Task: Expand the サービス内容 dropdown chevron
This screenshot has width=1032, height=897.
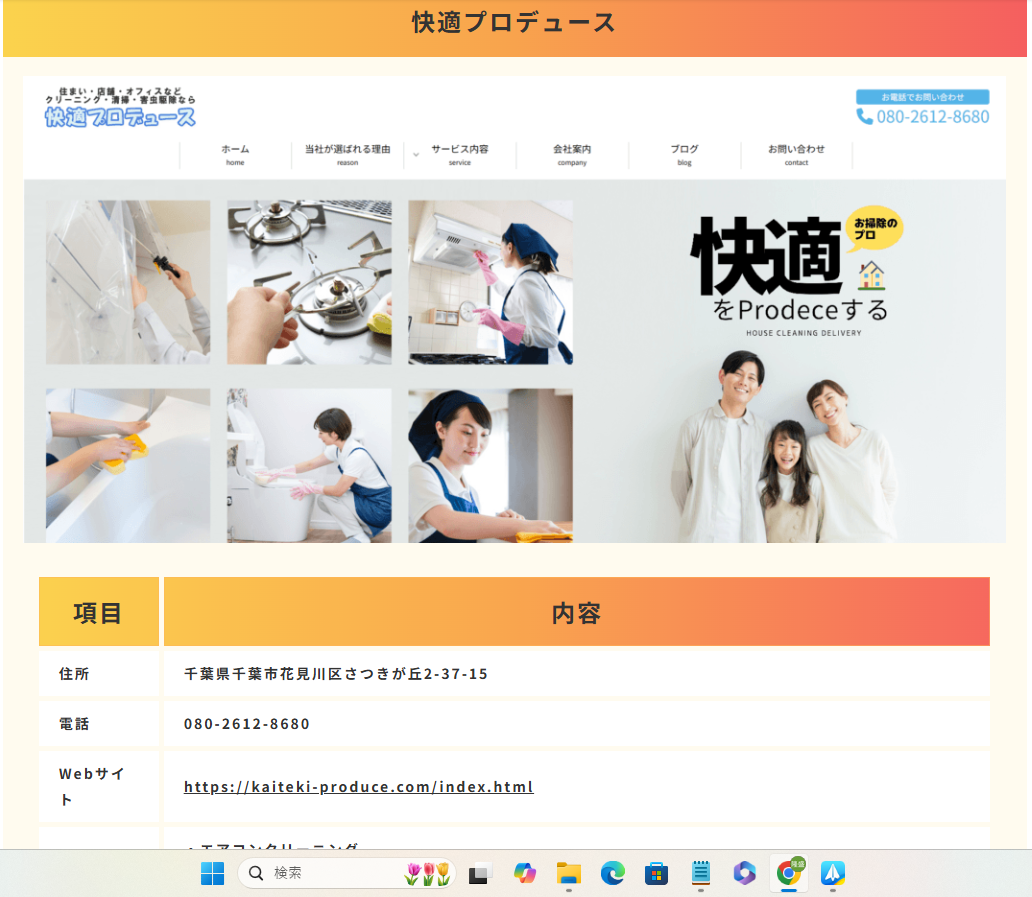Action: pyautogui.click(x=416, y=155)
